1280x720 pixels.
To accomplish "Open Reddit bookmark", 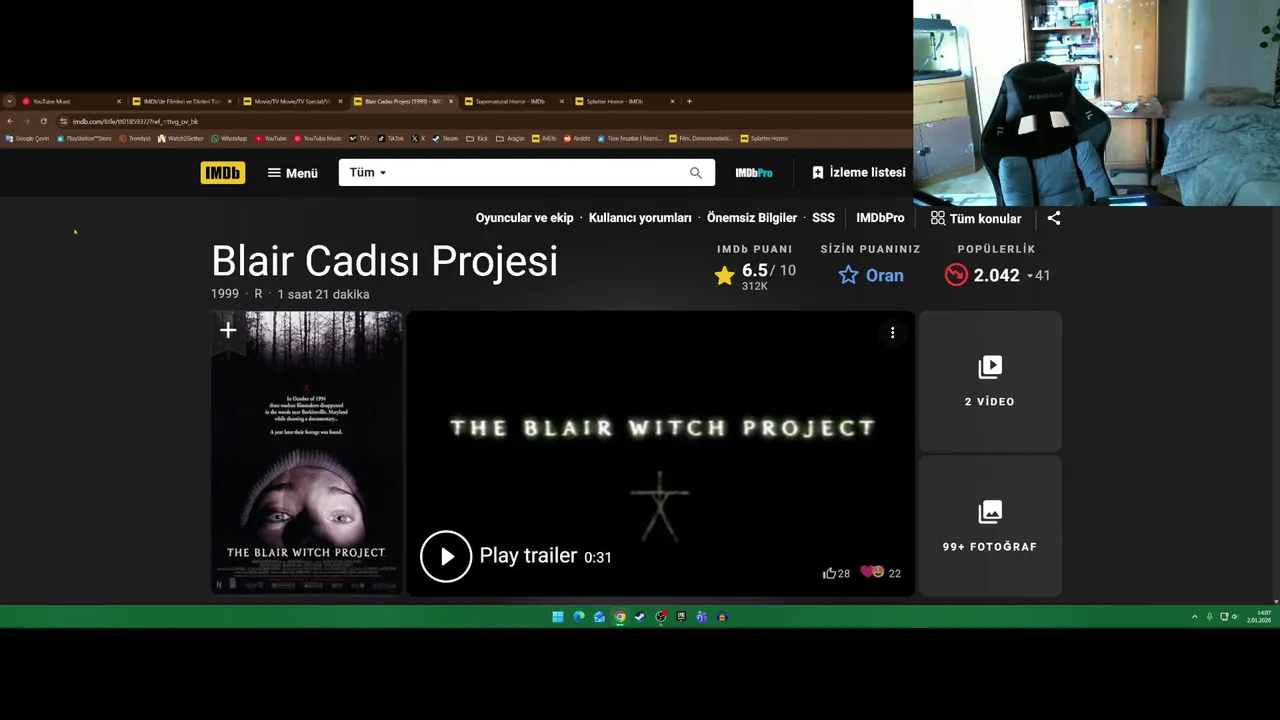I will pyautogui.click(x=577, y=138).
